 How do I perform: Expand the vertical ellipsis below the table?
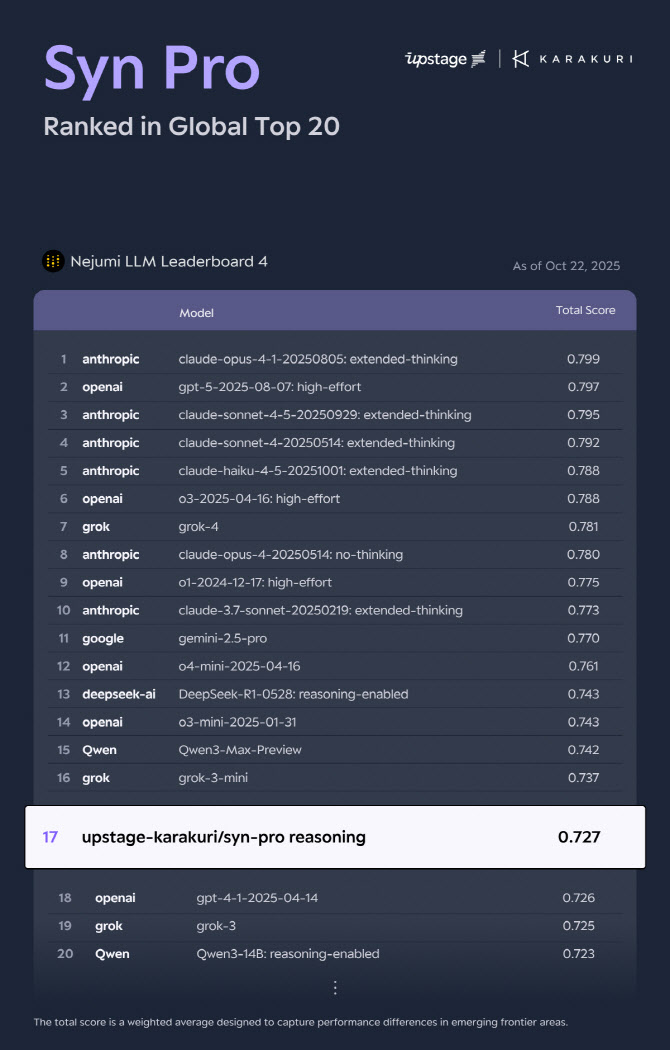click(335, 987)
